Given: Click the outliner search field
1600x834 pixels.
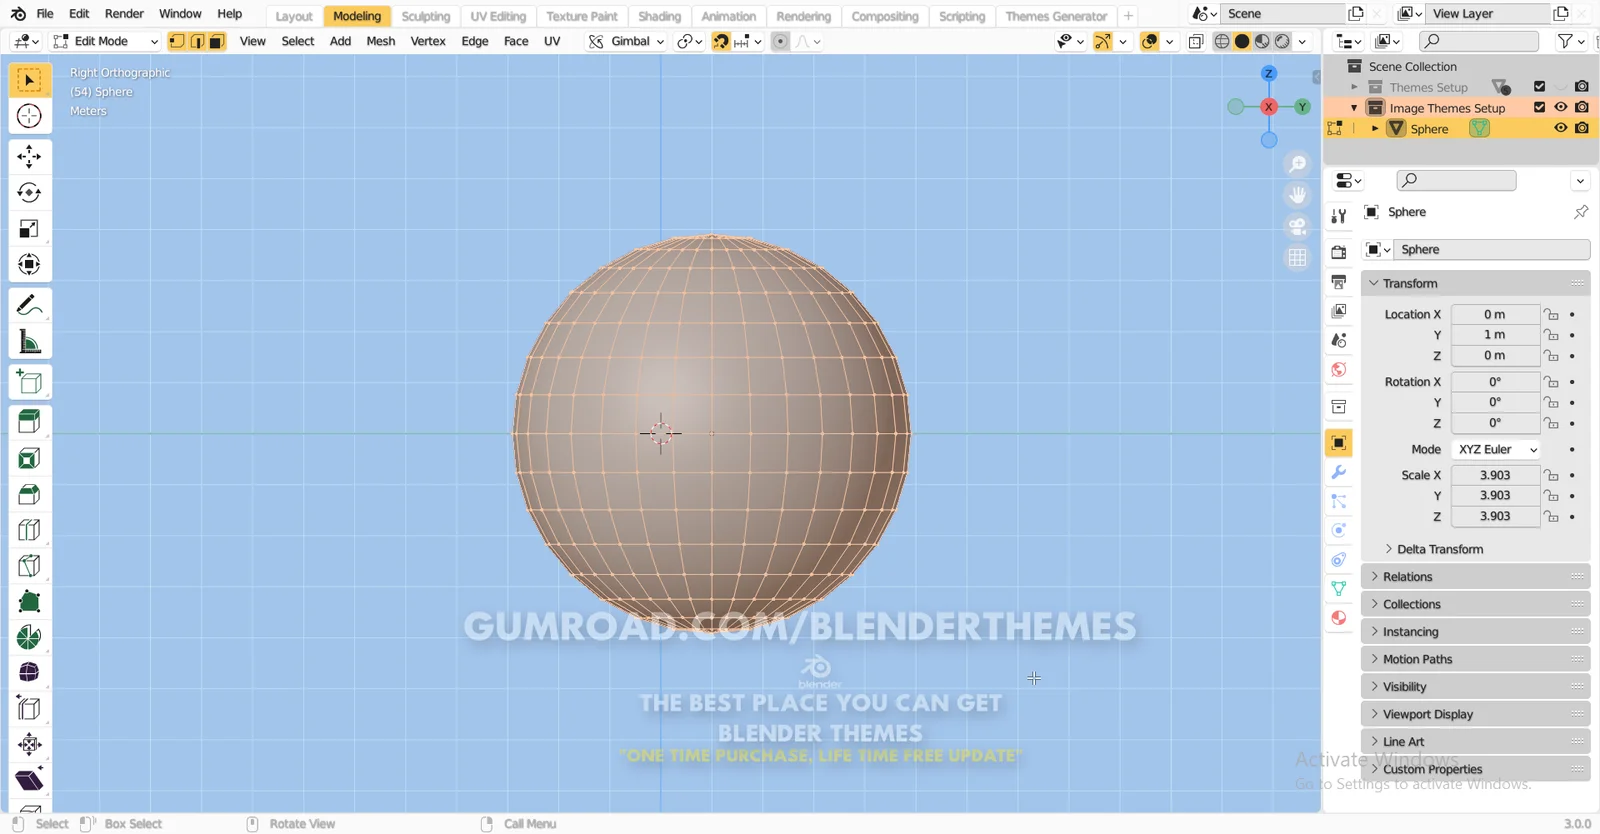Looking at the screenshot, I should [1479, 41].
